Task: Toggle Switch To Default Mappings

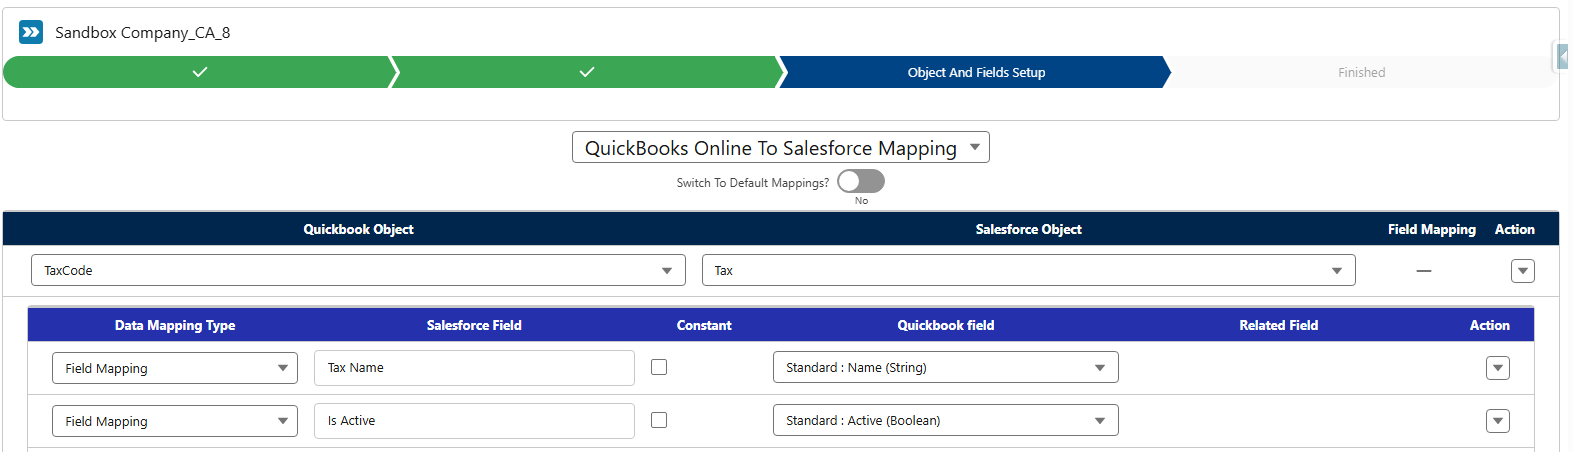Action: coord(861,181)
